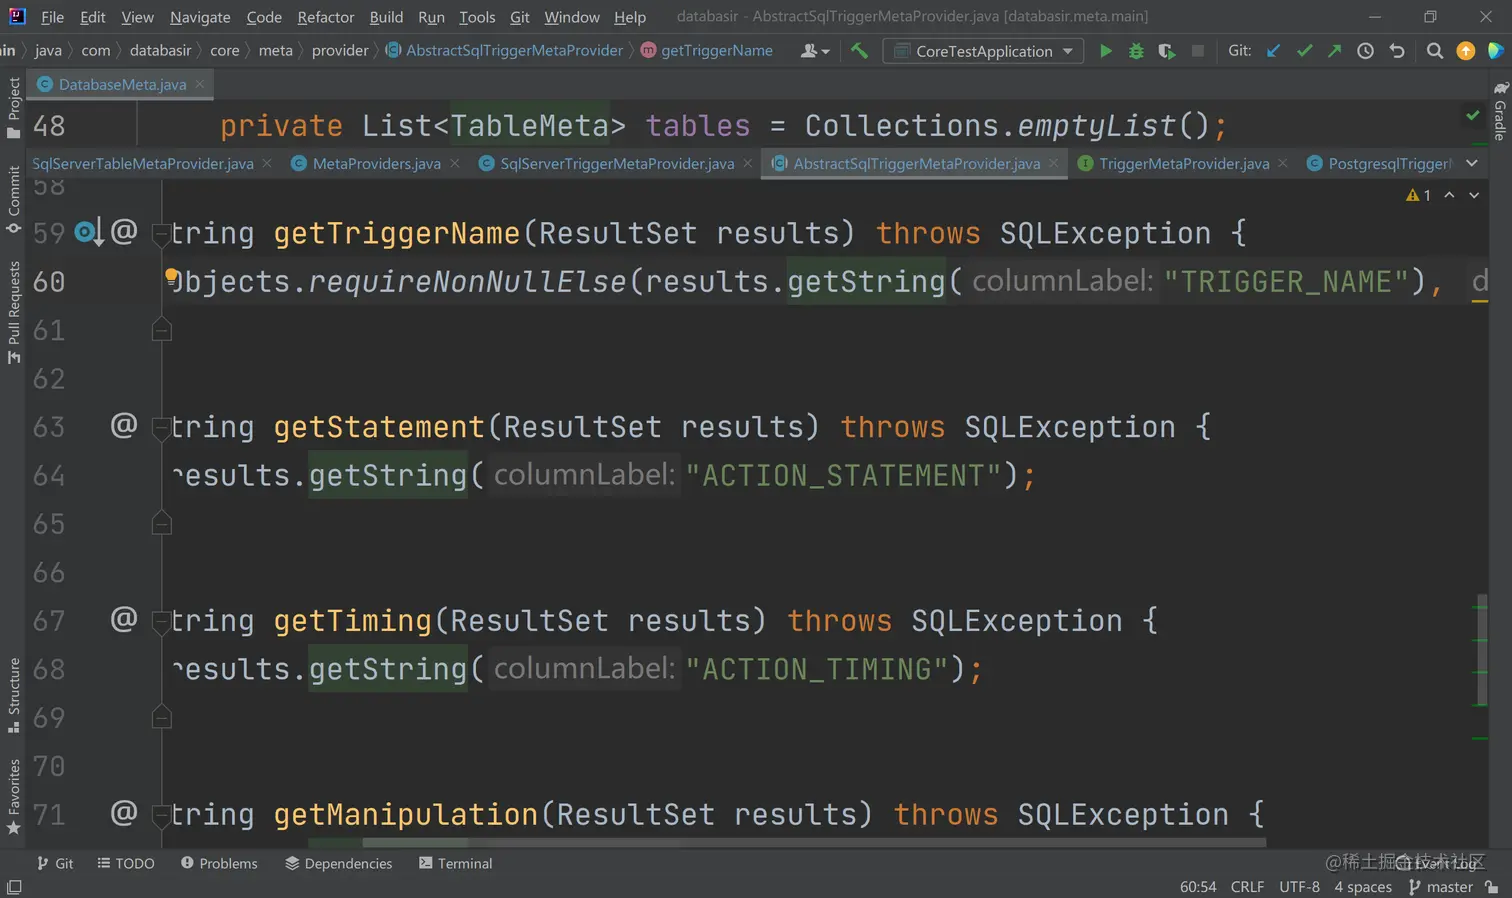Toggle the tool window bars icon bottom-left
This screenshot has width=1512, height=898.
coord(14,887)
